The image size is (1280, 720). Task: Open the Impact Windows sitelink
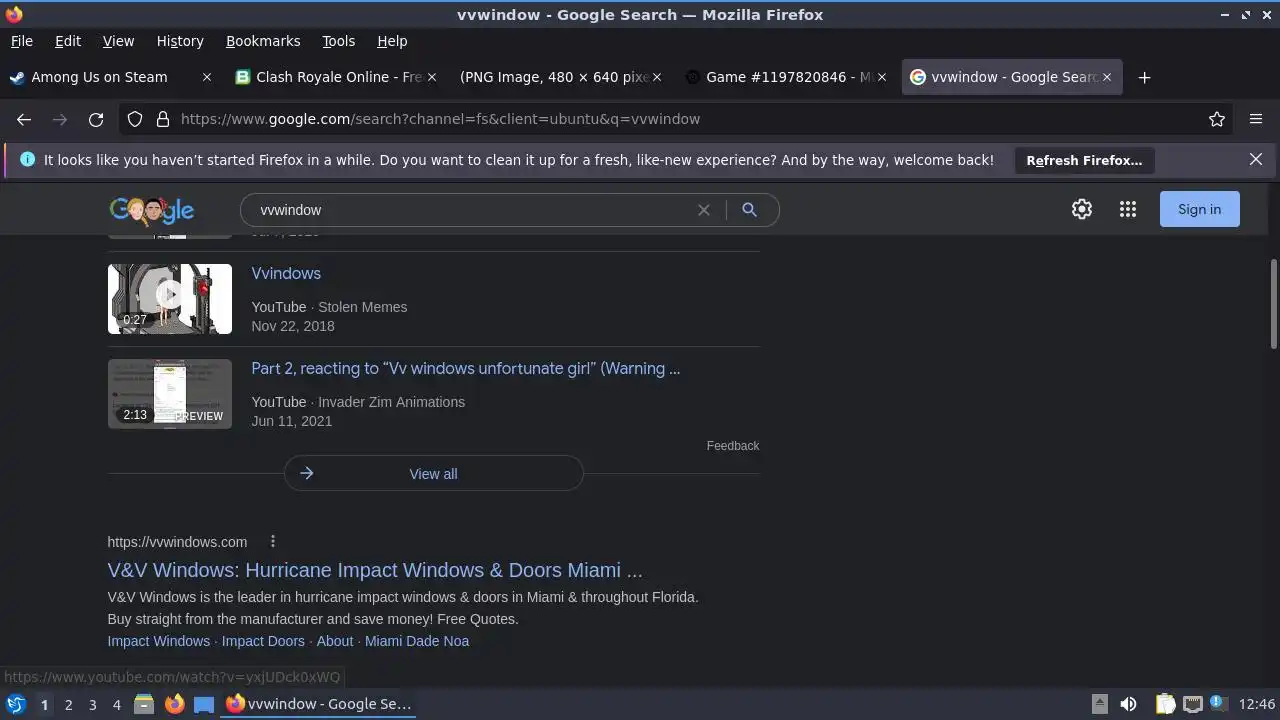point(159,641)
